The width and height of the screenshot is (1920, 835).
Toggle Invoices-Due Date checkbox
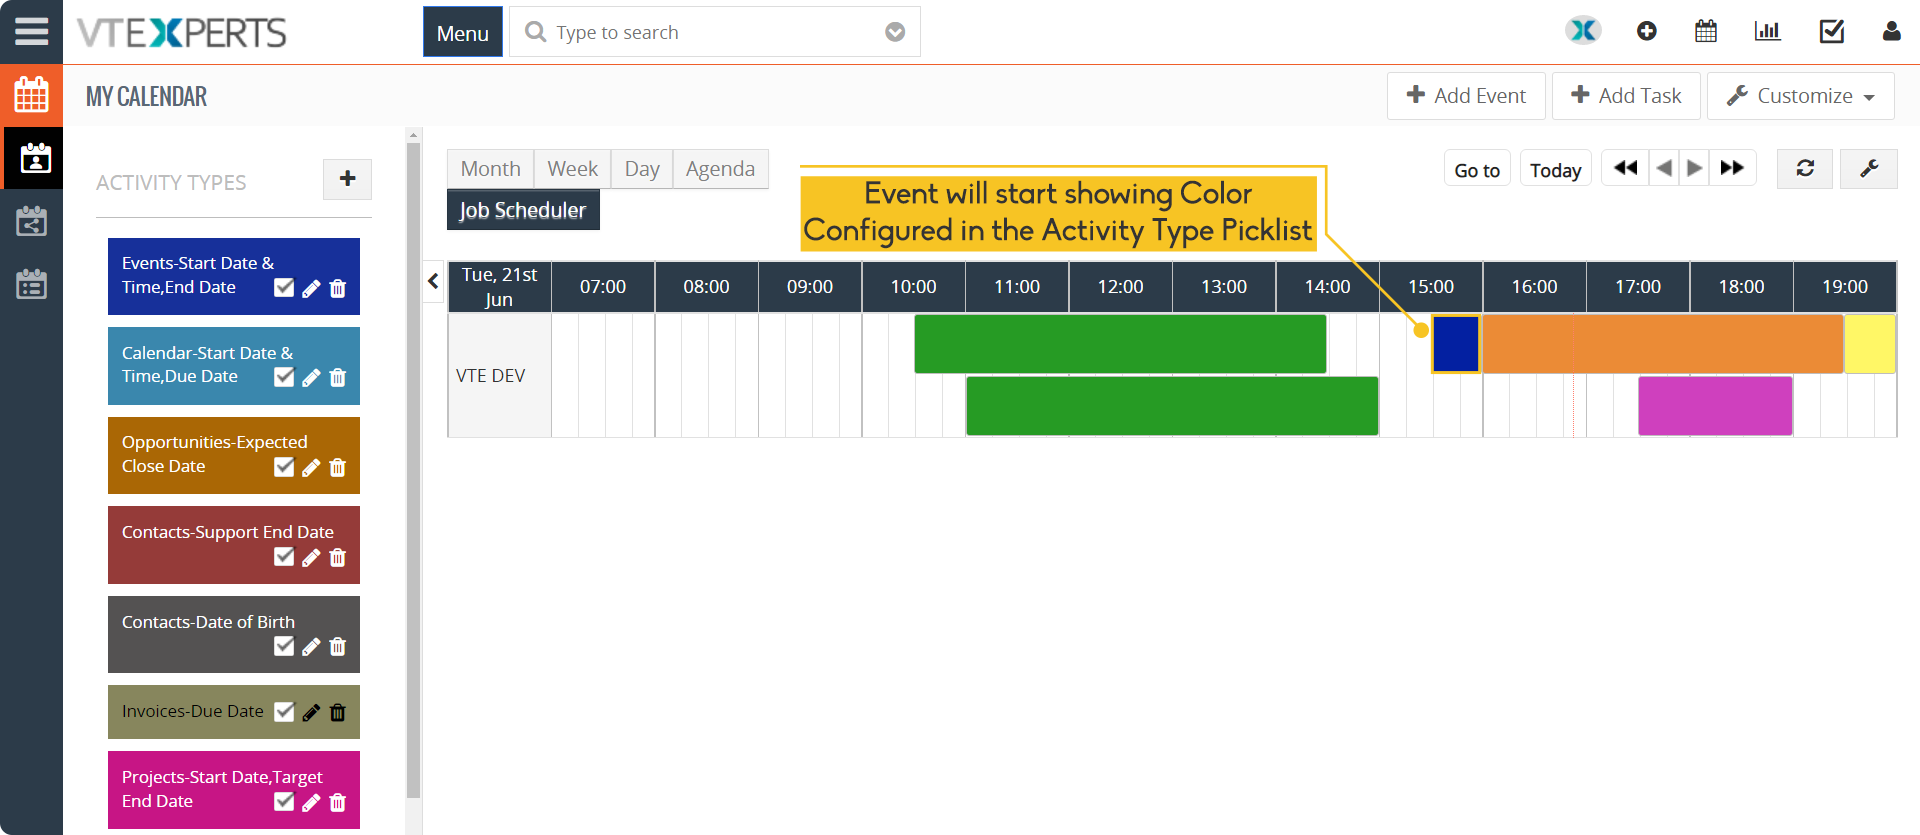(284, 711)
